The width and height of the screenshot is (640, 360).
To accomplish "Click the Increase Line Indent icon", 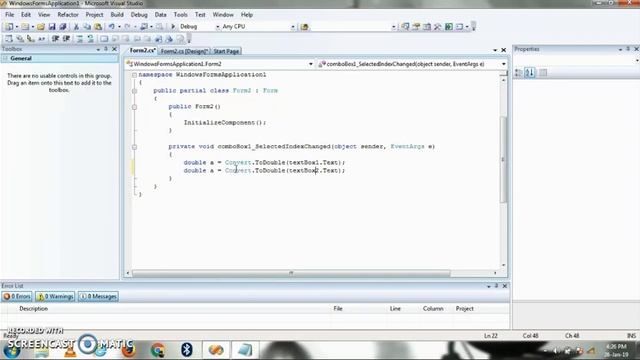I will click(x=66, y=39).
